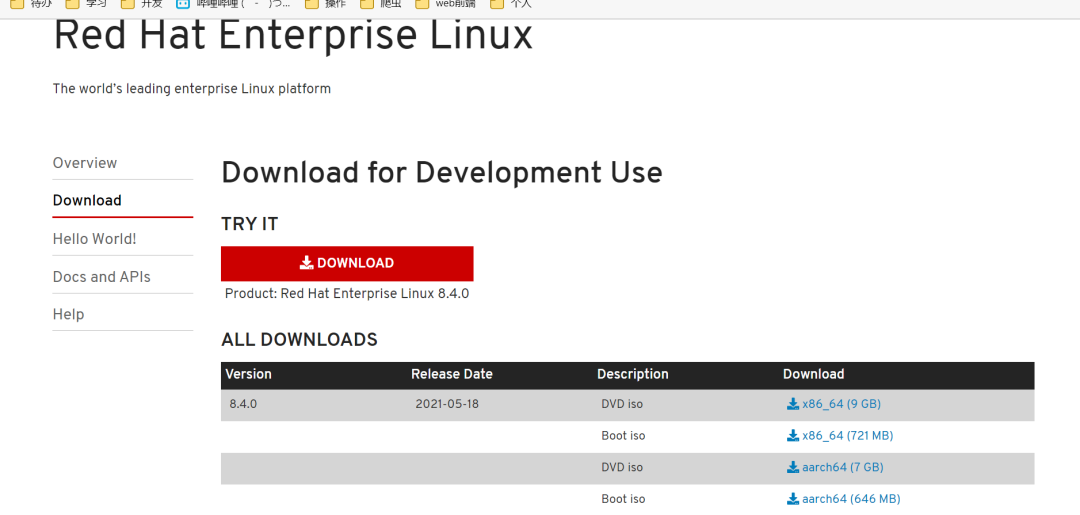Click the release date 2021-05-18
This screenshot has height=515, width=1080.
[447, 404]
